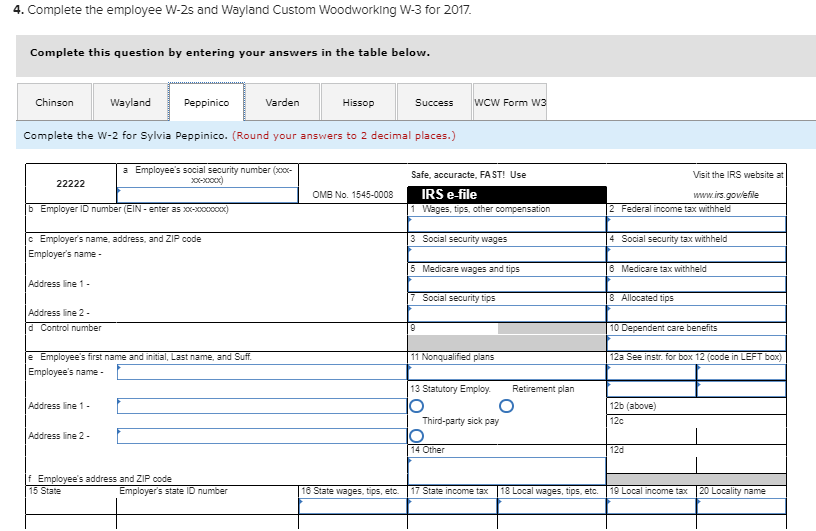Click the IRS e-file banner
816x531 pixels.
[507, 194]
